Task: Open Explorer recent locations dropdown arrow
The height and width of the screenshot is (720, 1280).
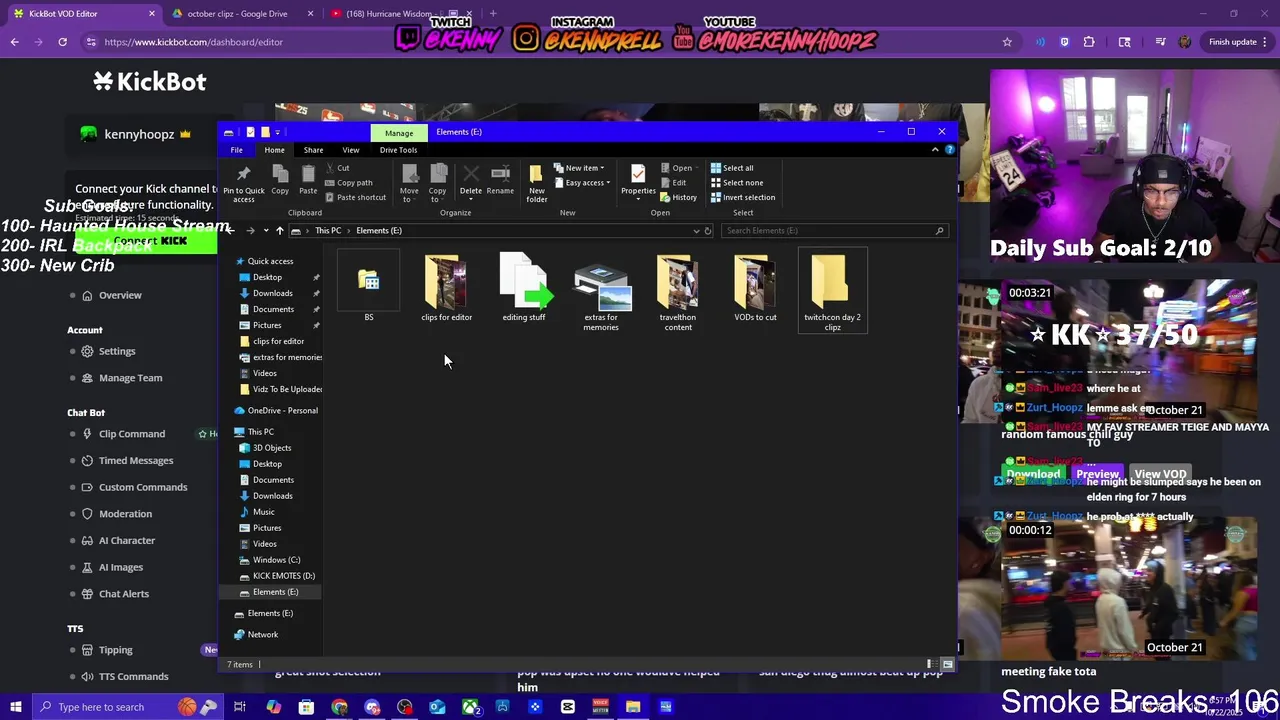Action: pyautogui.click(x=266, y=231)
